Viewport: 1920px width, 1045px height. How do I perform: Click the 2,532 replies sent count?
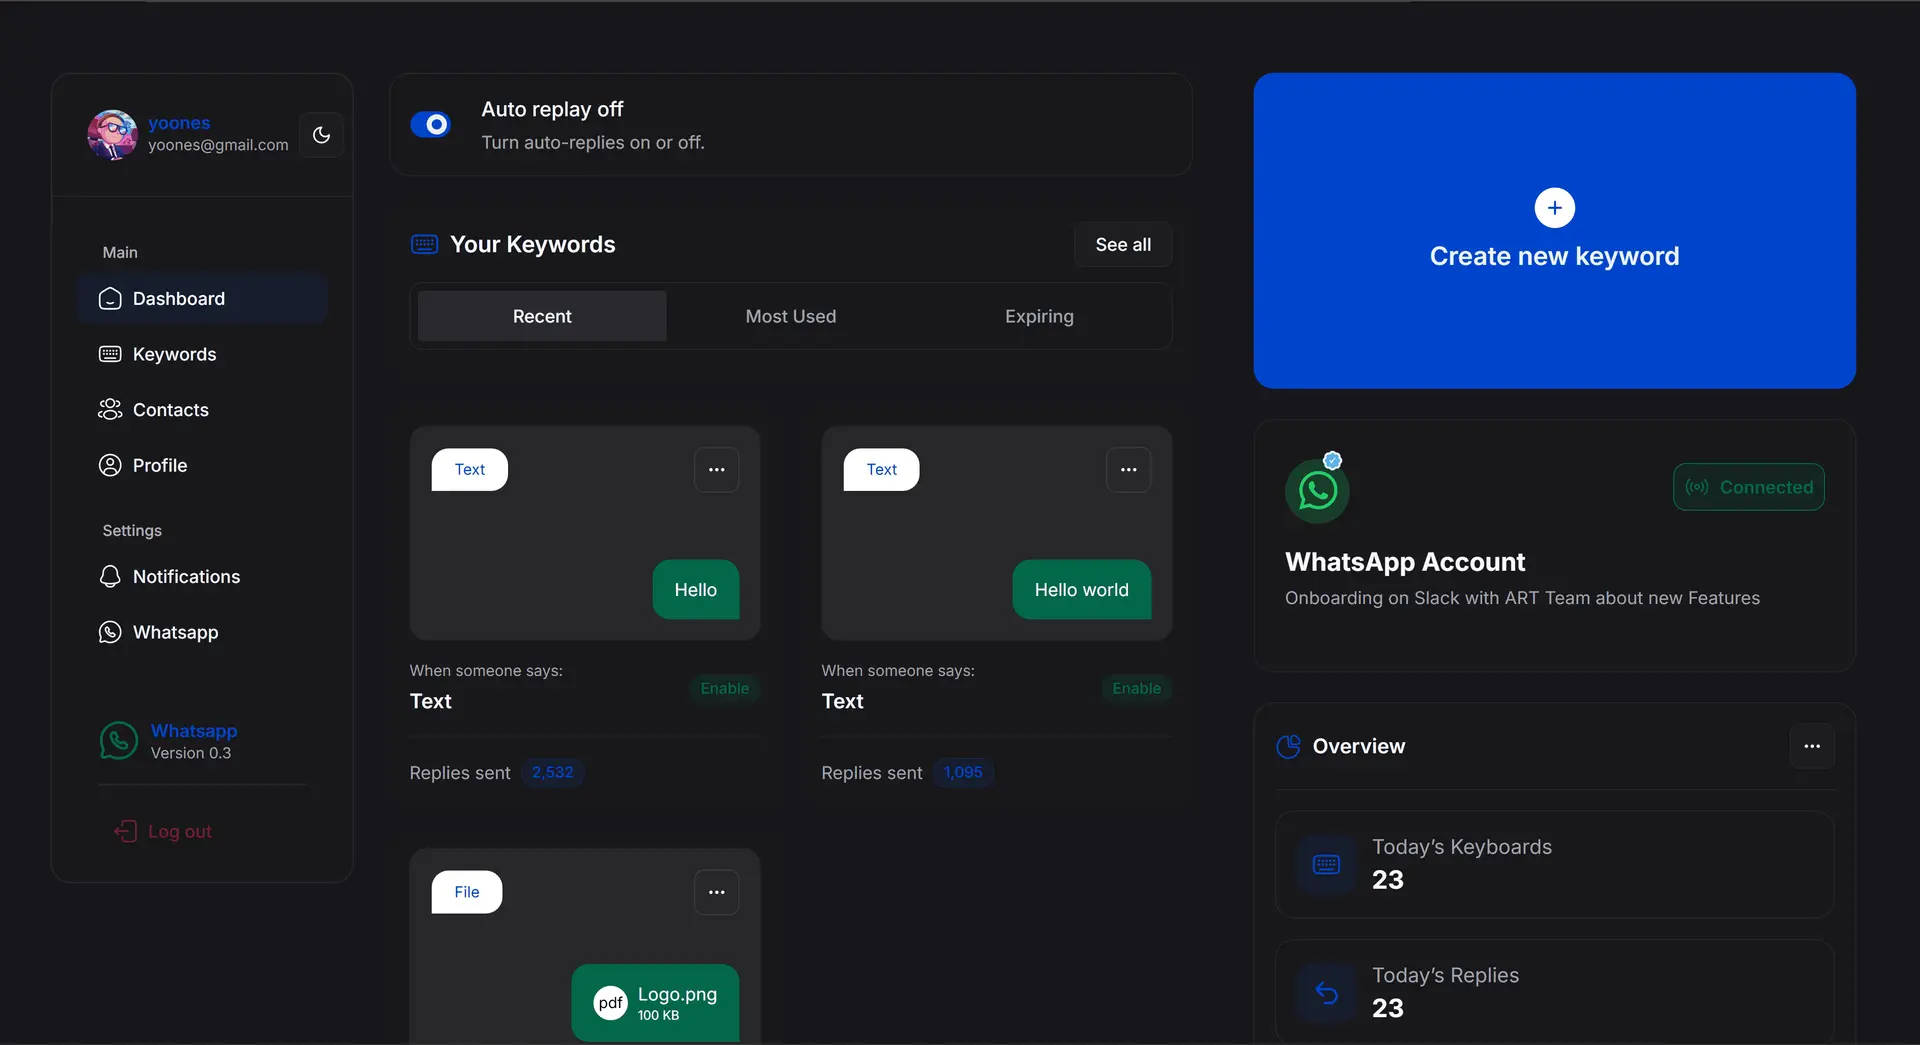point(553,773)
